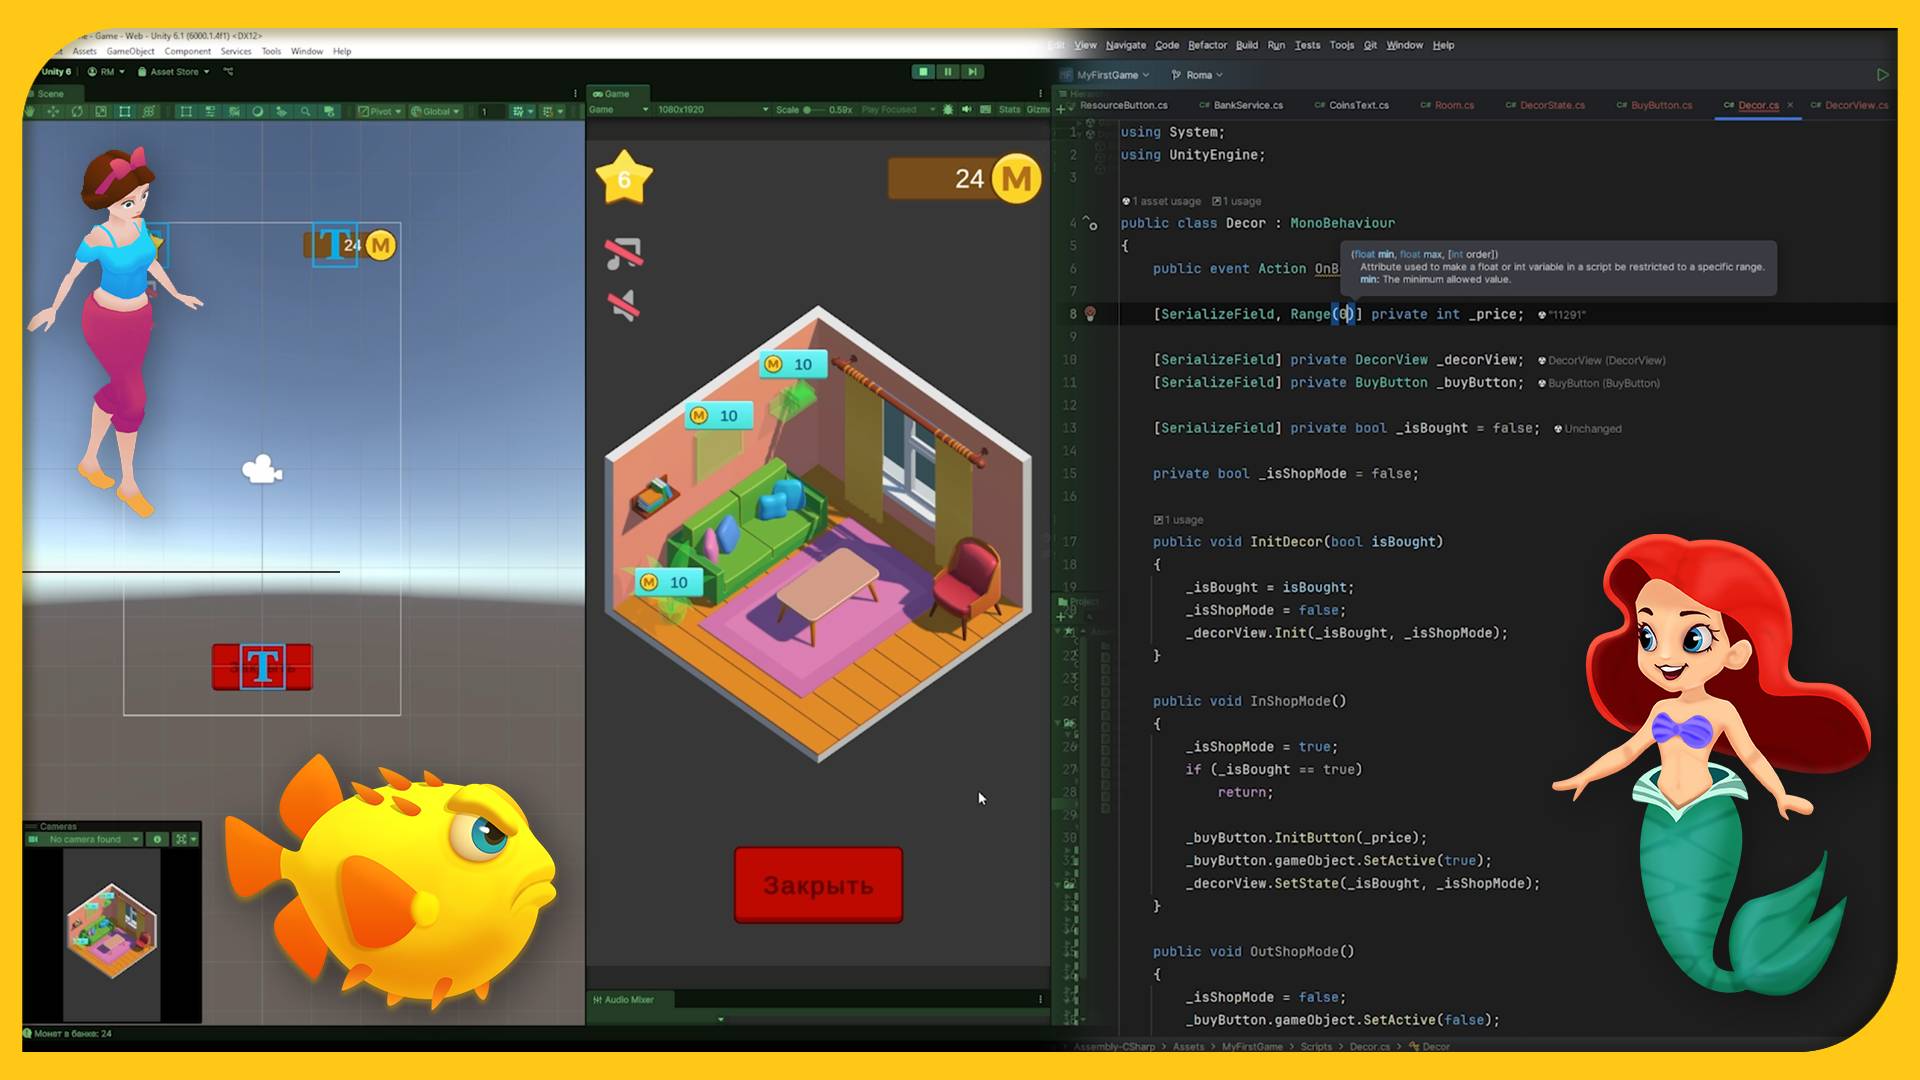Switch to the BuyButton.cs tab

point(1655,105)
